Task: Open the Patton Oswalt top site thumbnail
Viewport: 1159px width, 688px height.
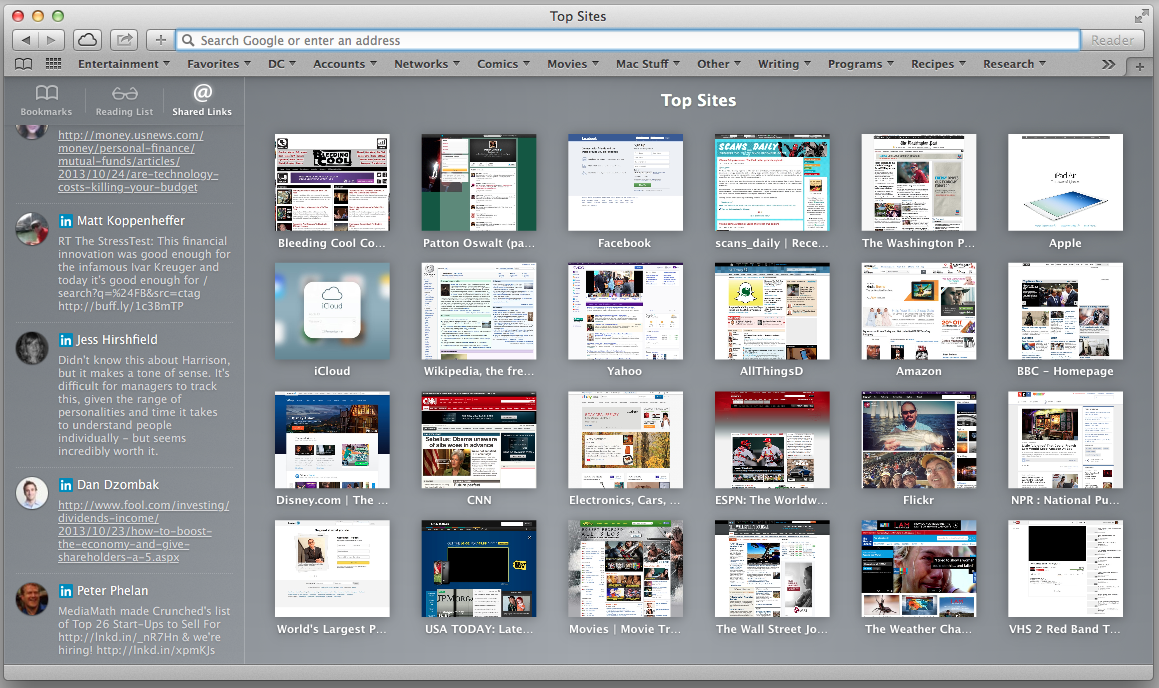Action: 479,182
